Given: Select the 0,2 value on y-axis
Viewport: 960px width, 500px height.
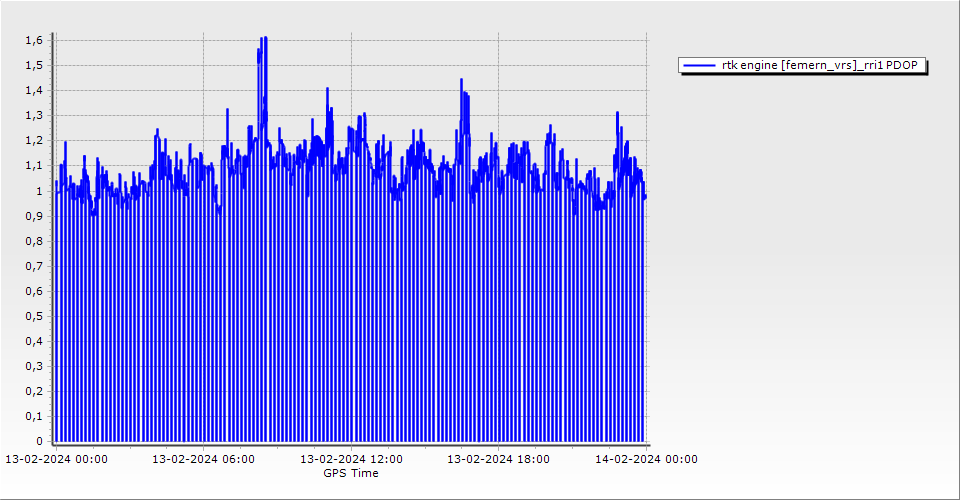Looking at the screenshot, I should [33, 391].
